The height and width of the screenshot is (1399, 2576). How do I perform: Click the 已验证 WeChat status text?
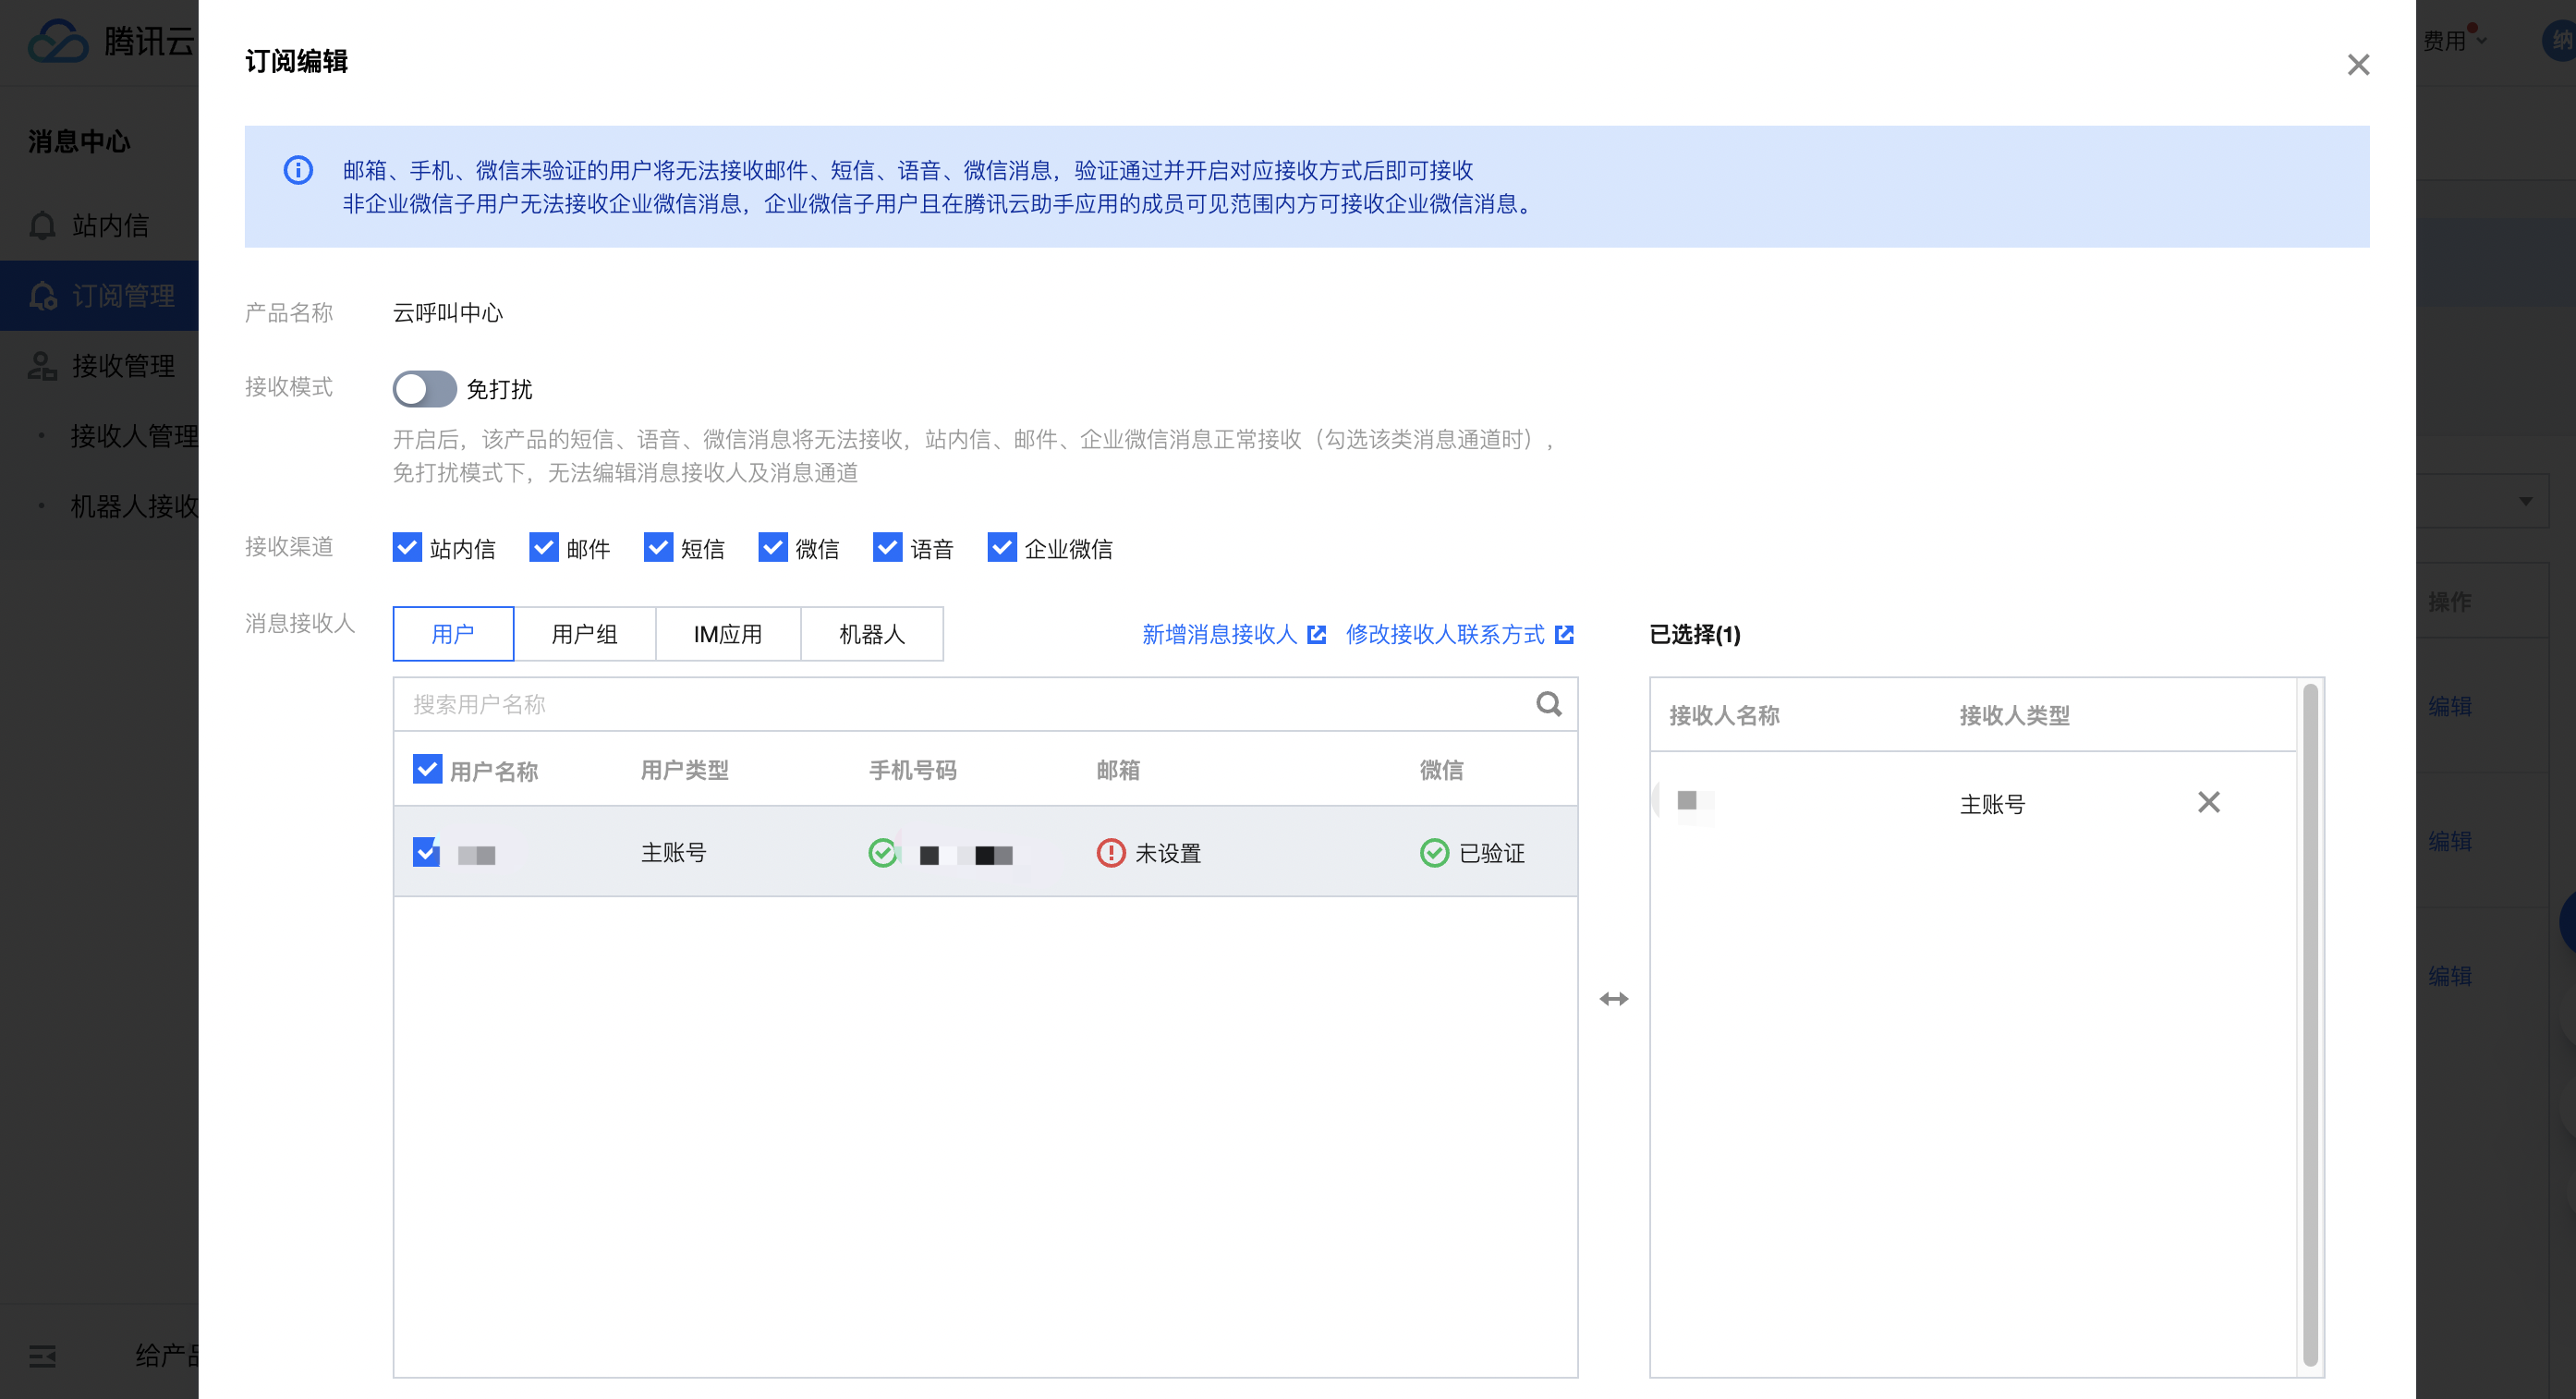coord(1492,853)
